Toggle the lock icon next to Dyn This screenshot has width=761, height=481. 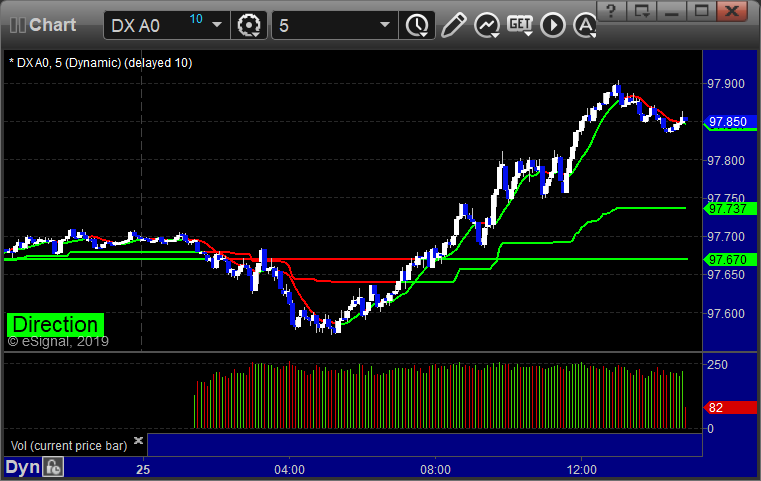[53, 467]
